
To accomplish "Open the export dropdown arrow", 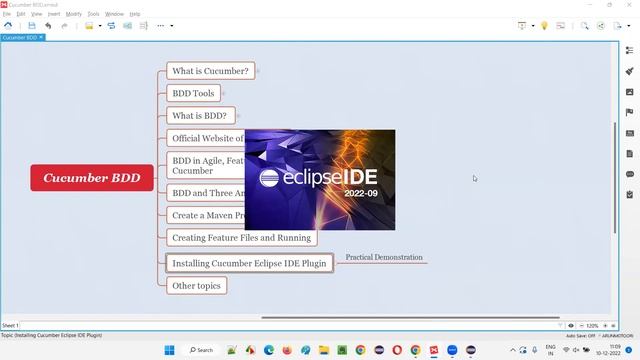I will [x=629, y=26].
